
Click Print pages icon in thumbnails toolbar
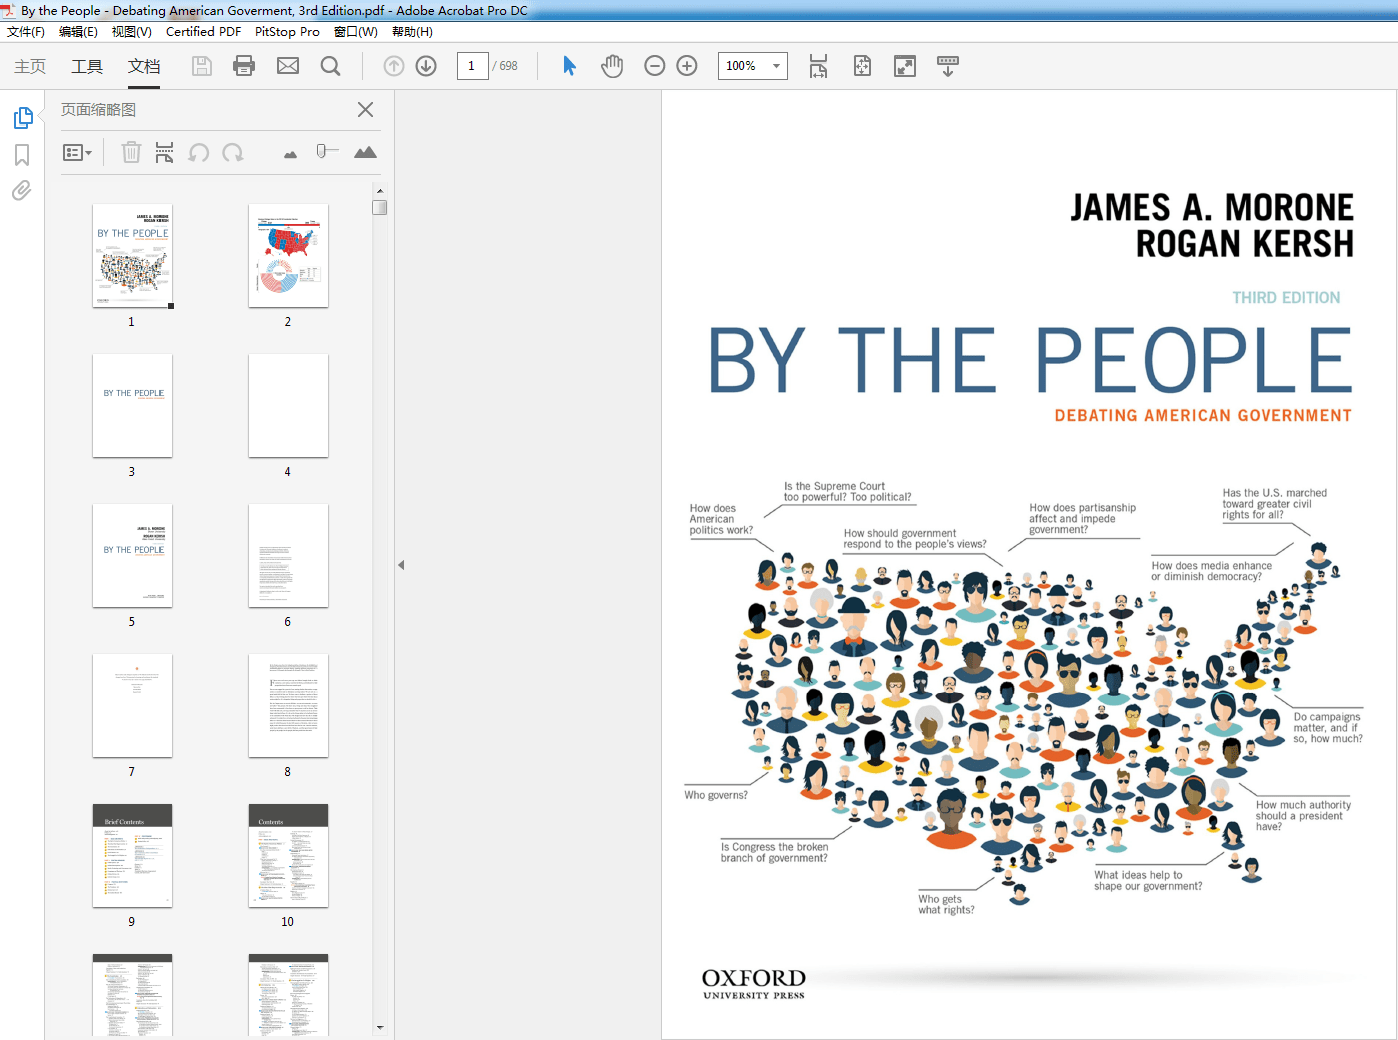tap(165, 152)
